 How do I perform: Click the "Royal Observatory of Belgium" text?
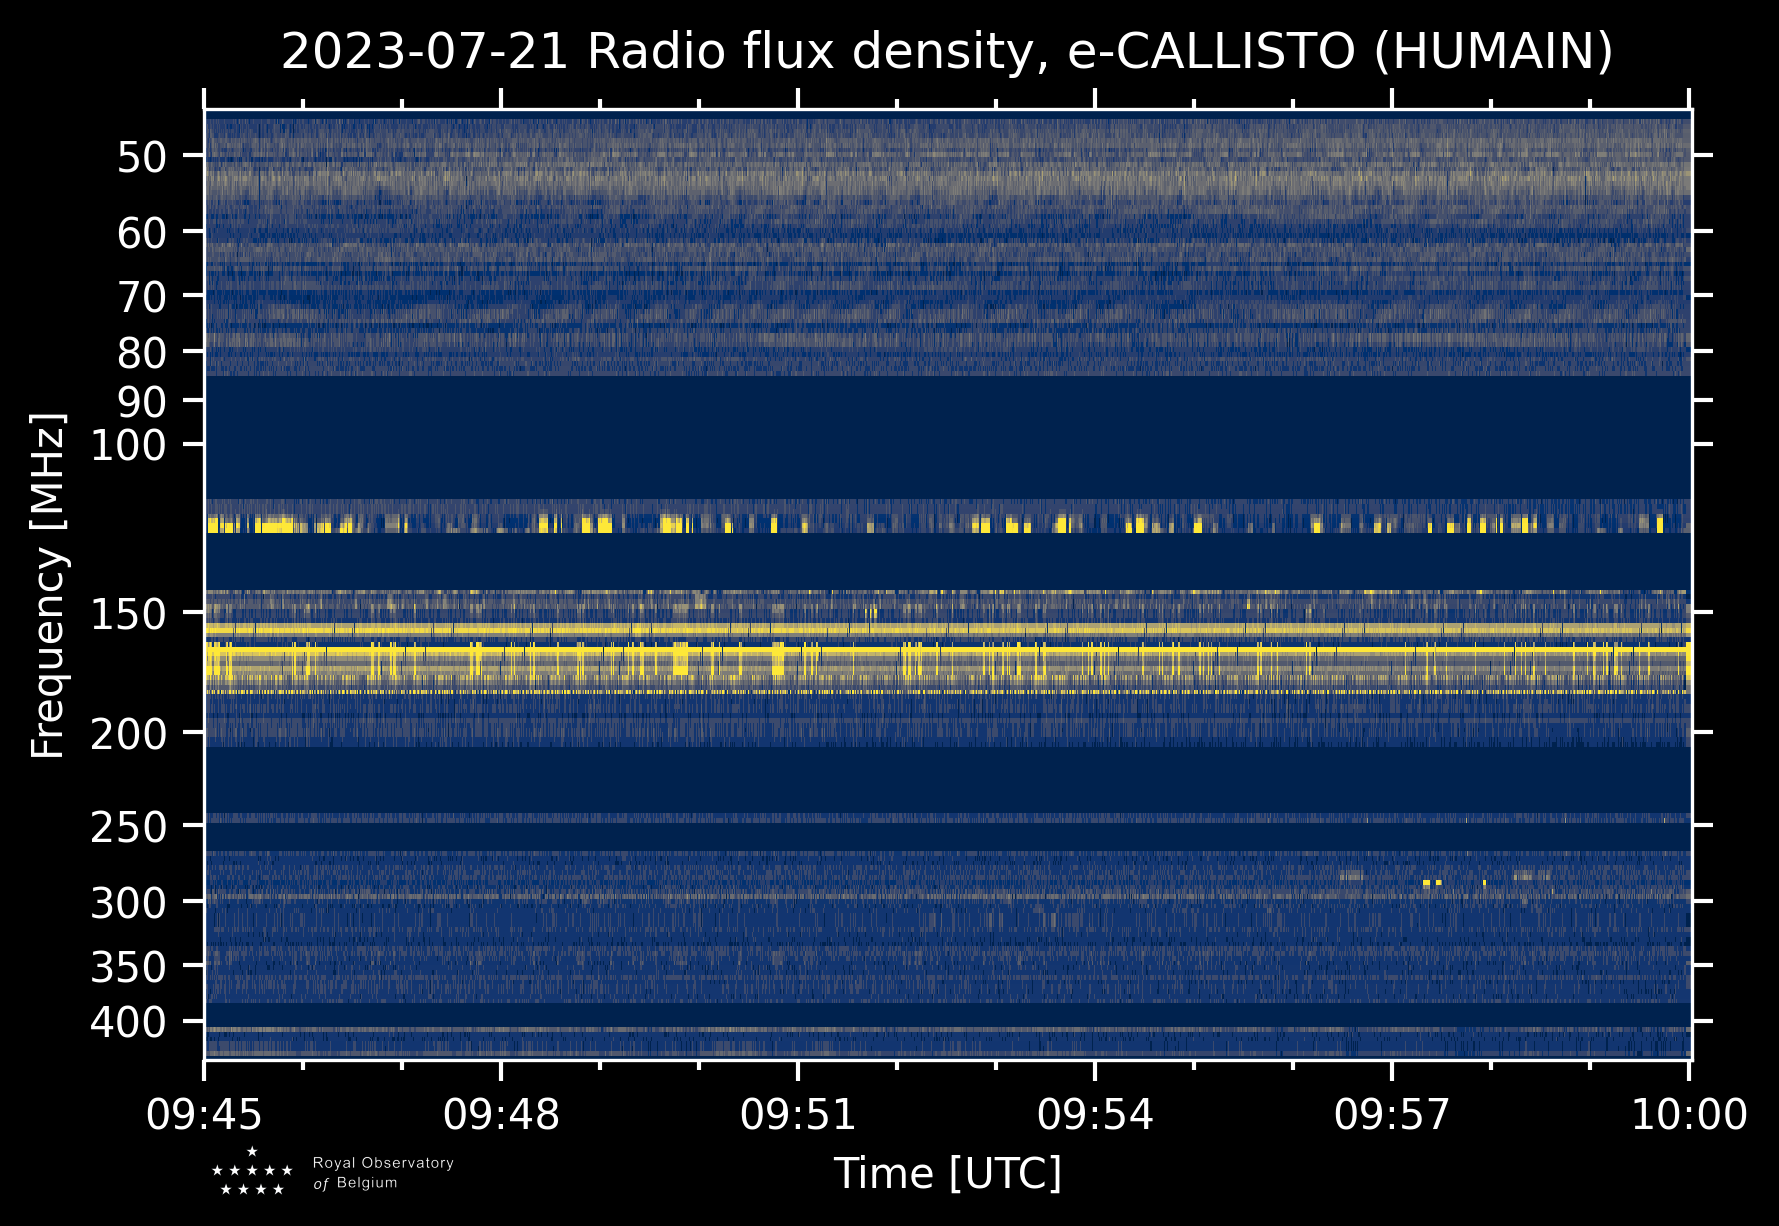(382, 1173)
